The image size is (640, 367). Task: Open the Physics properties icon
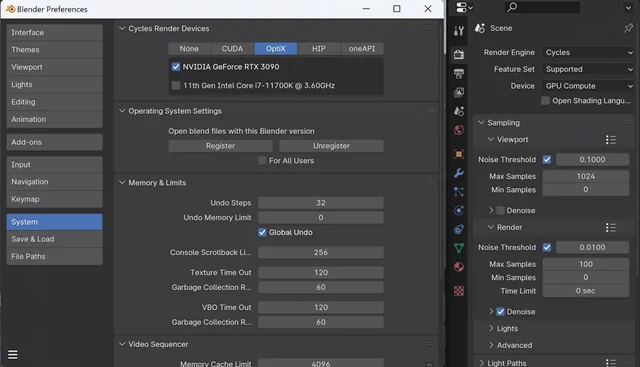(459, 210)
